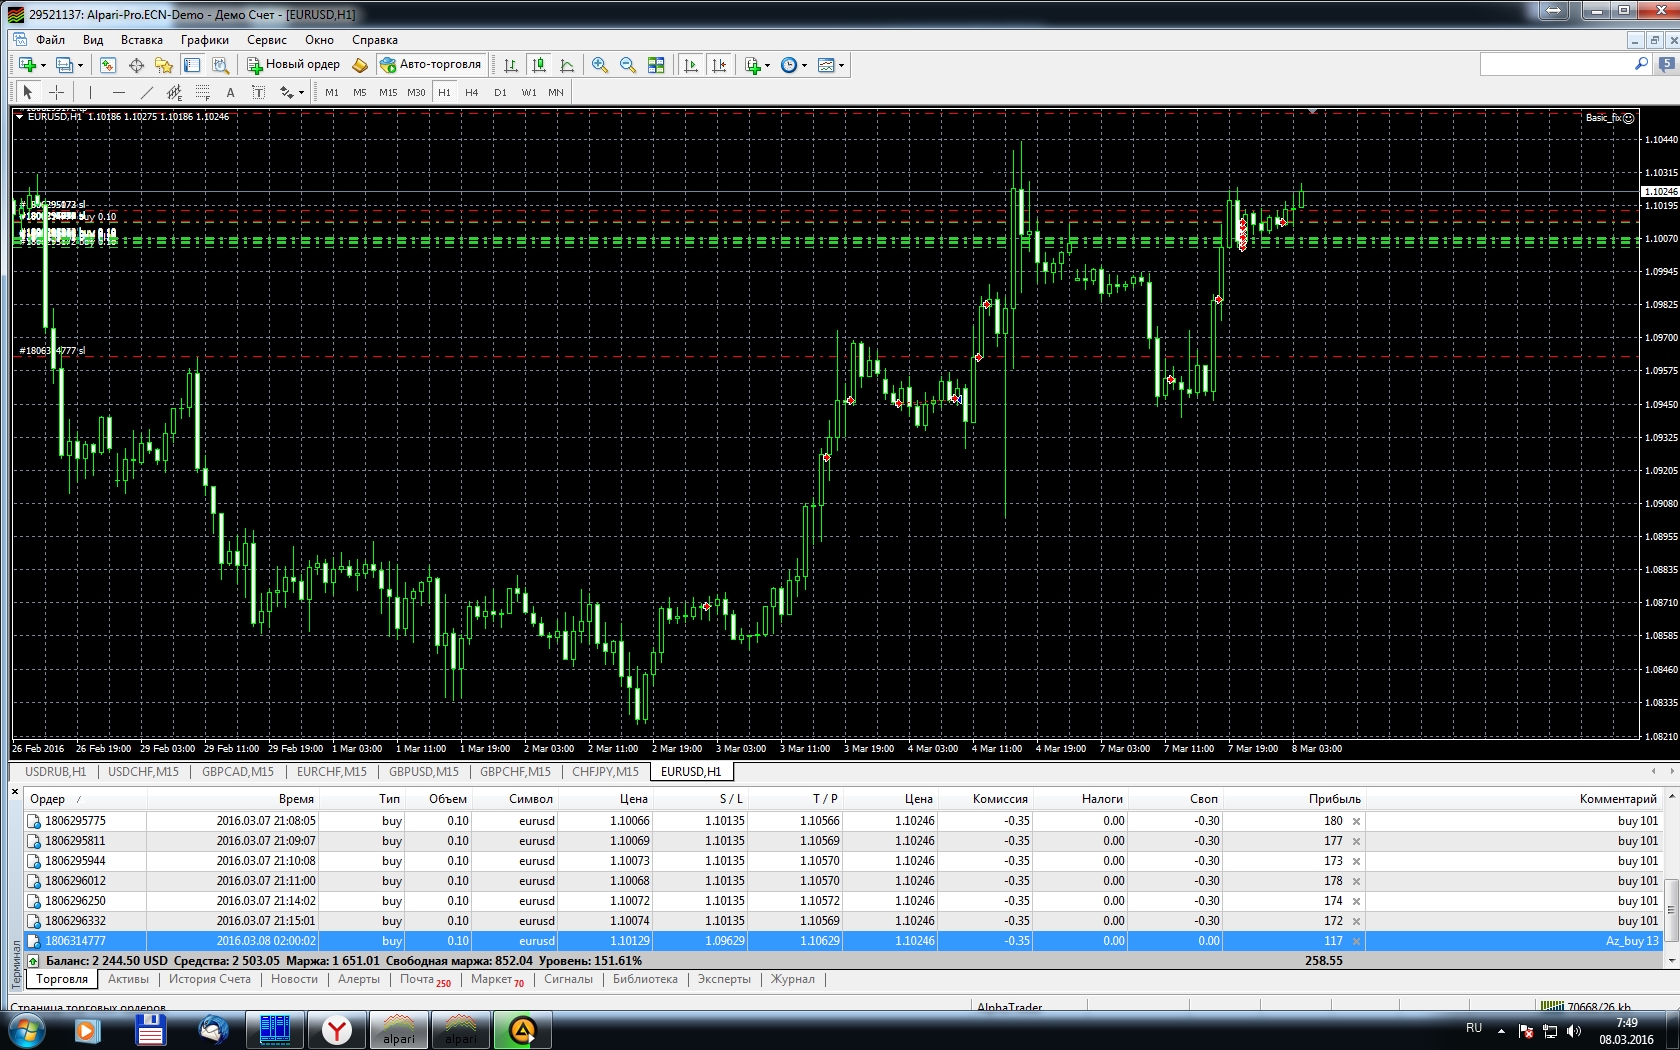
Task: Open the Графики menu
Action: [205, 40]
